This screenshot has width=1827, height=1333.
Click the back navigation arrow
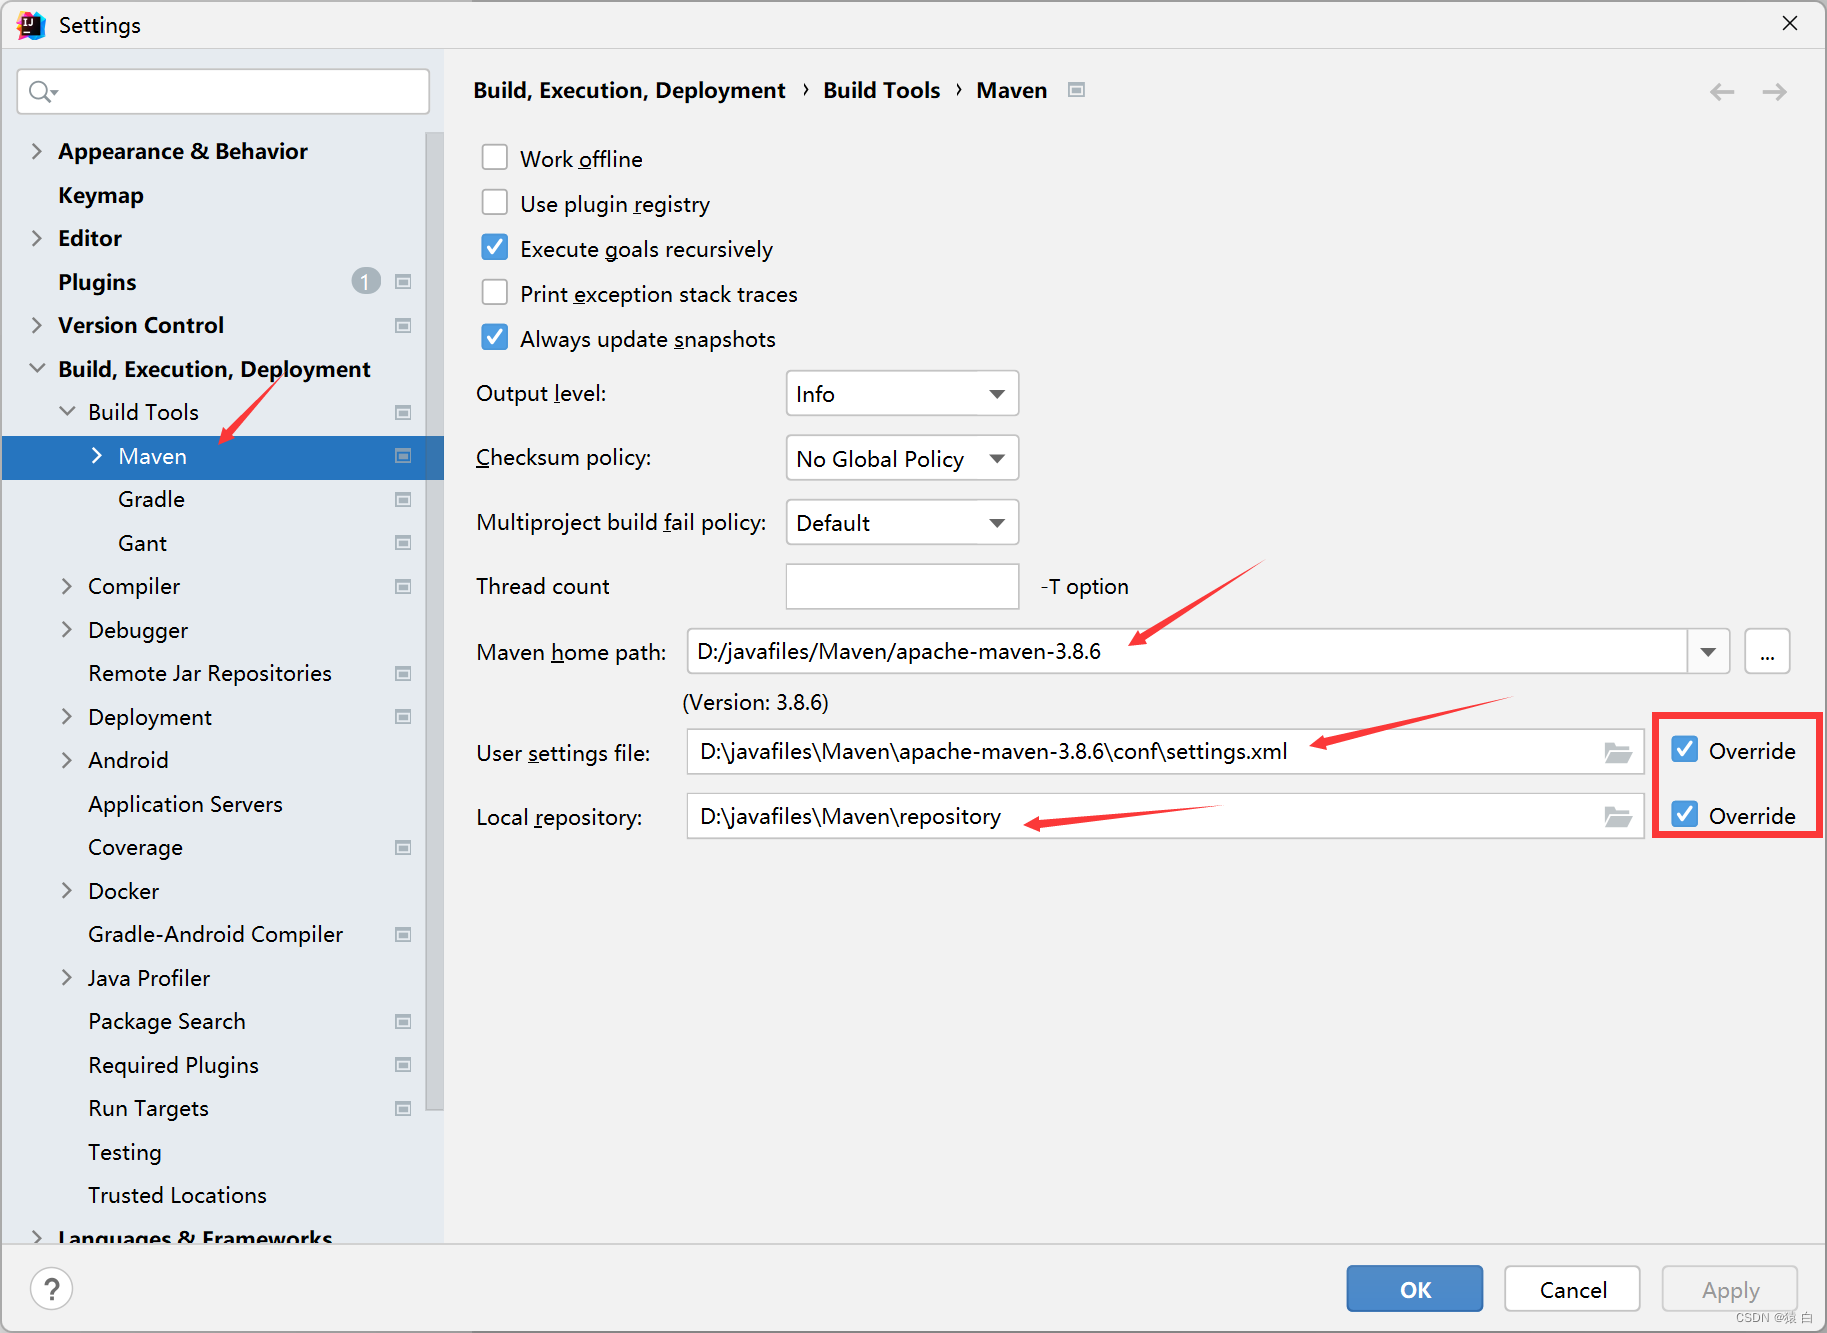tap(1721, 92)
